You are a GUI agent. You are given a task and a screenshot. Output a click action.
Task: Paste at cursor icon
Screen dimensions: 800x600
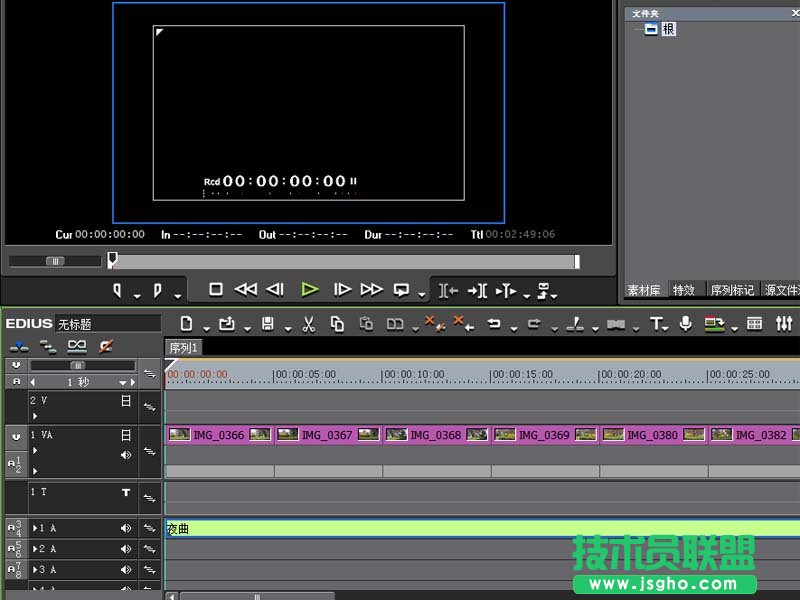tap(366, 324)
